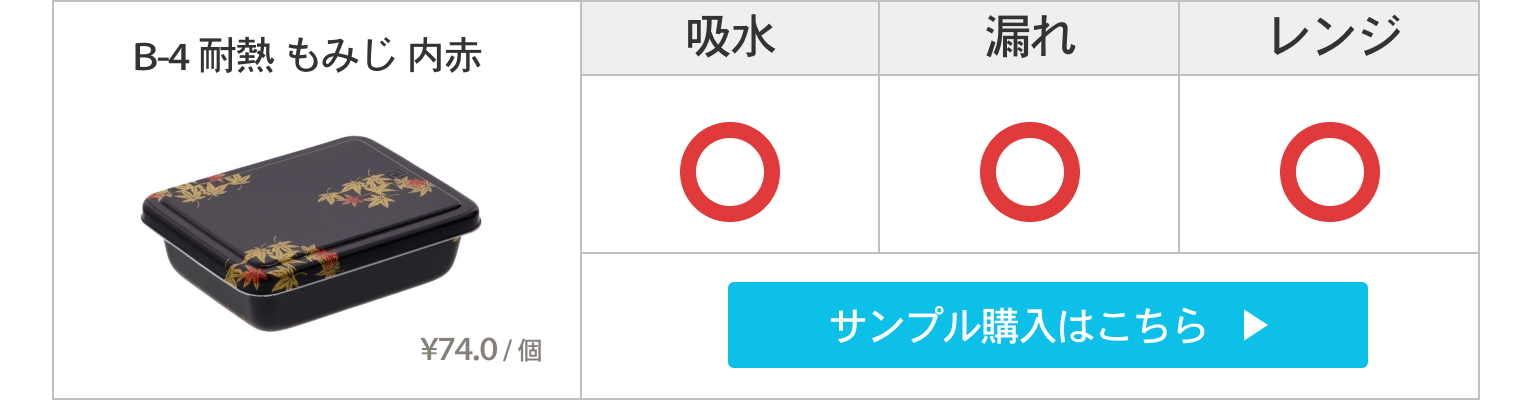
Task: Click the white arrow on the sample button
Action: coord(1255,326)
